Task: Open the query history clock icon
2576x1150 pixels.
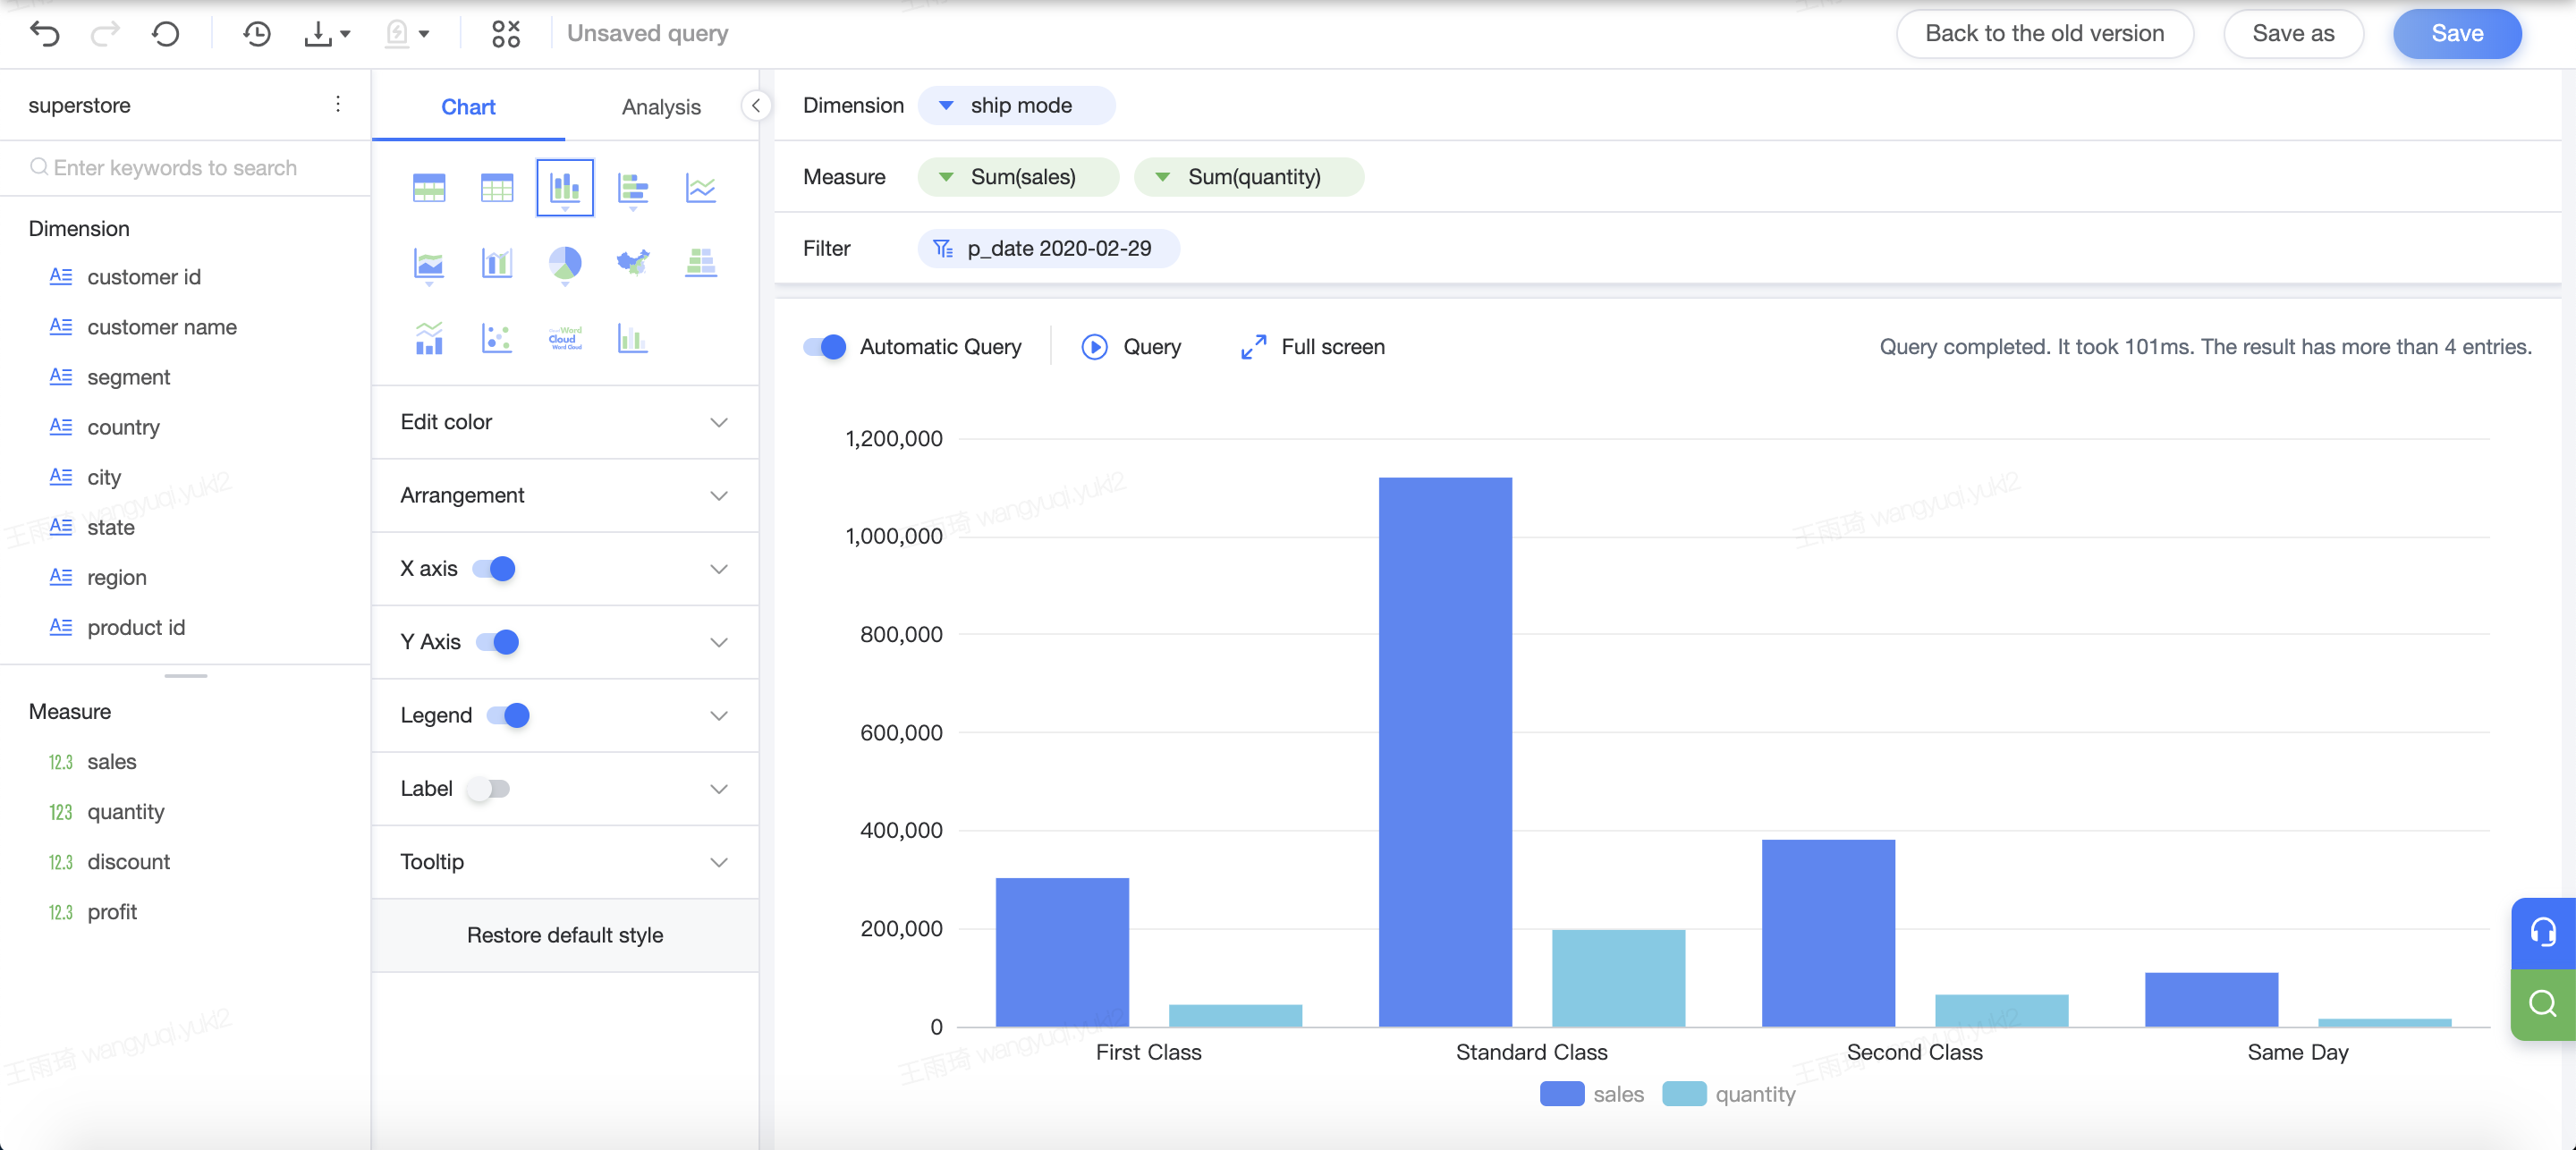Action: [257, 34]
